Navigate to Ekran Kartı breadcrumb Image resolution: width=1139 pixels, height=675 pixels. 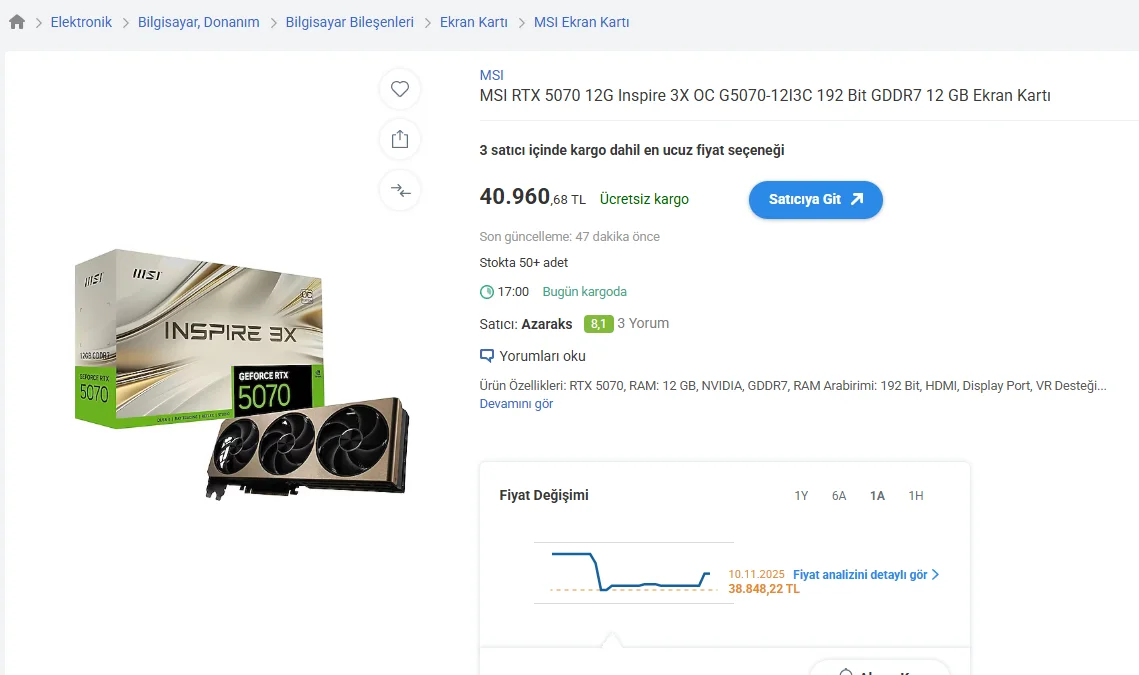[x=473, y=22]
